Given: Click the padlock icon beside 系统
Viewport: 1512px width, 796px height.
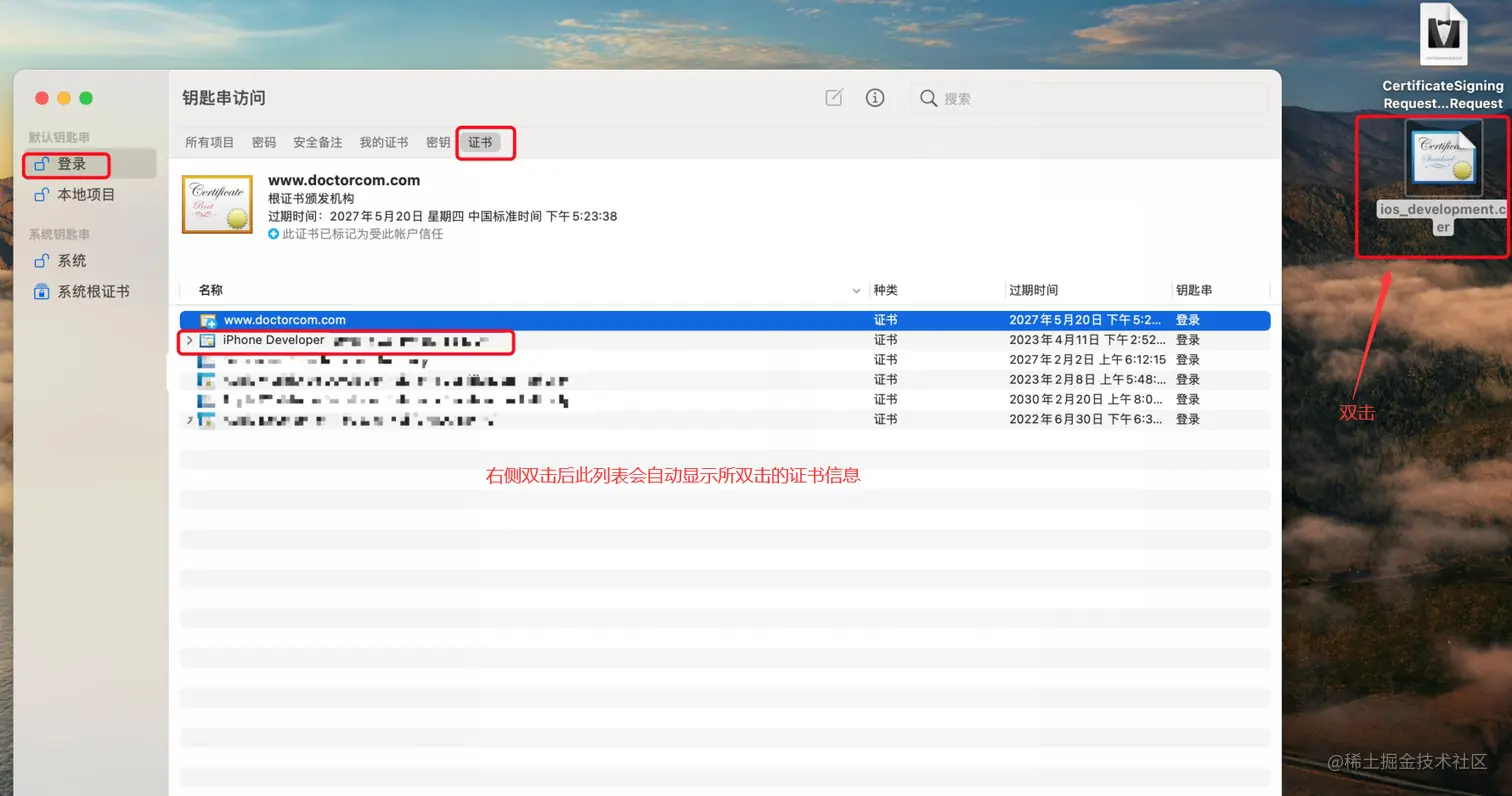Looking at the screenshot, I should (x=41, y=261).
